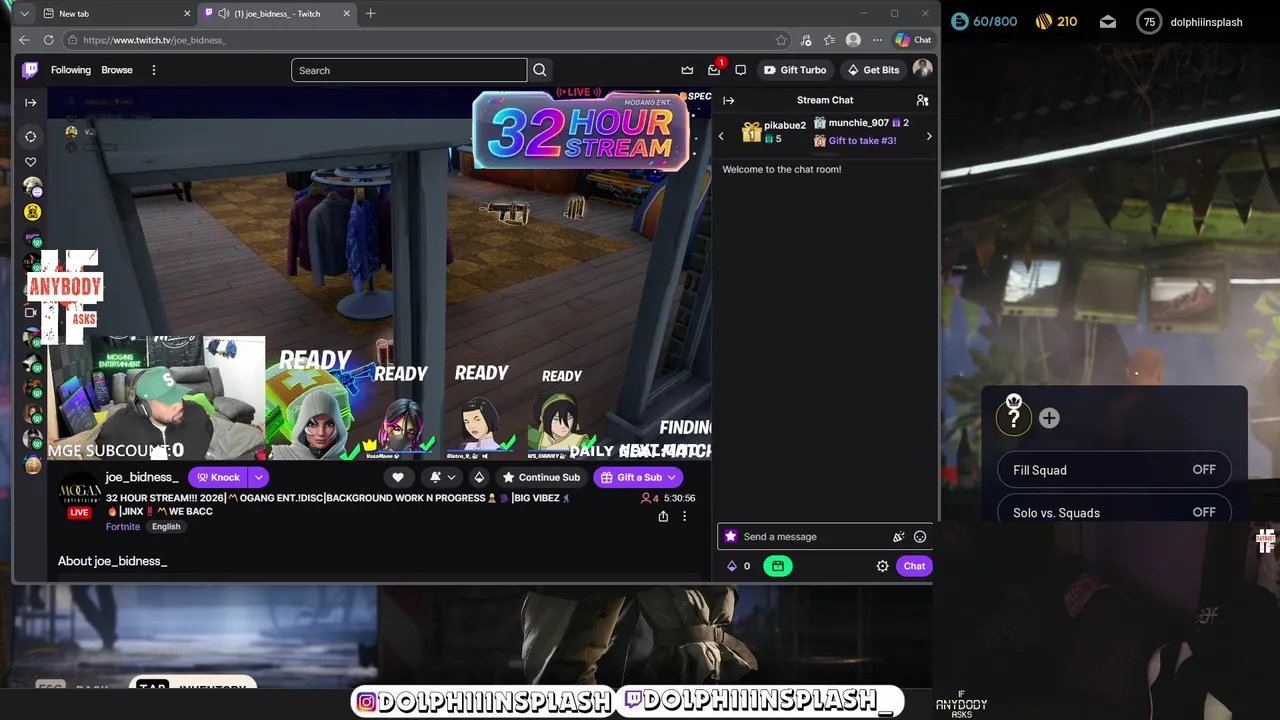Open the Twitch user avatar menu
The image size is (1280, 720).
click(922, 69)
